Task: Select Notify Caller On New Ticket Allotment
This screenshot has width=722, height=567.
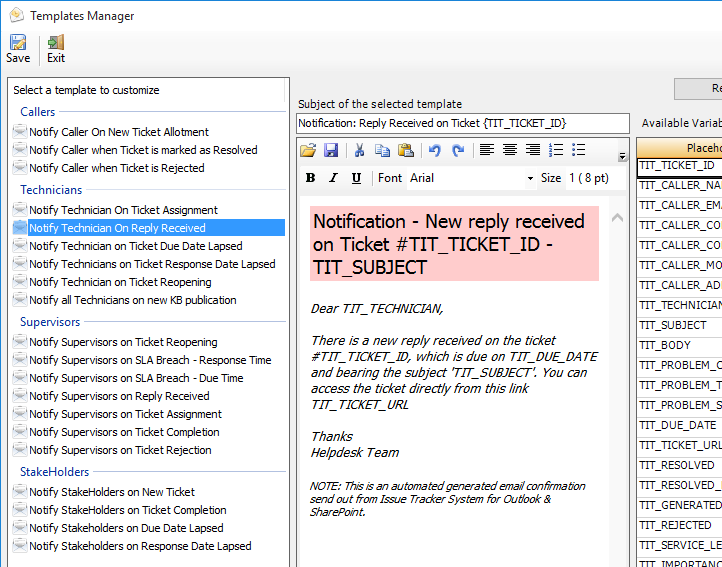Action: pos(118,132)
